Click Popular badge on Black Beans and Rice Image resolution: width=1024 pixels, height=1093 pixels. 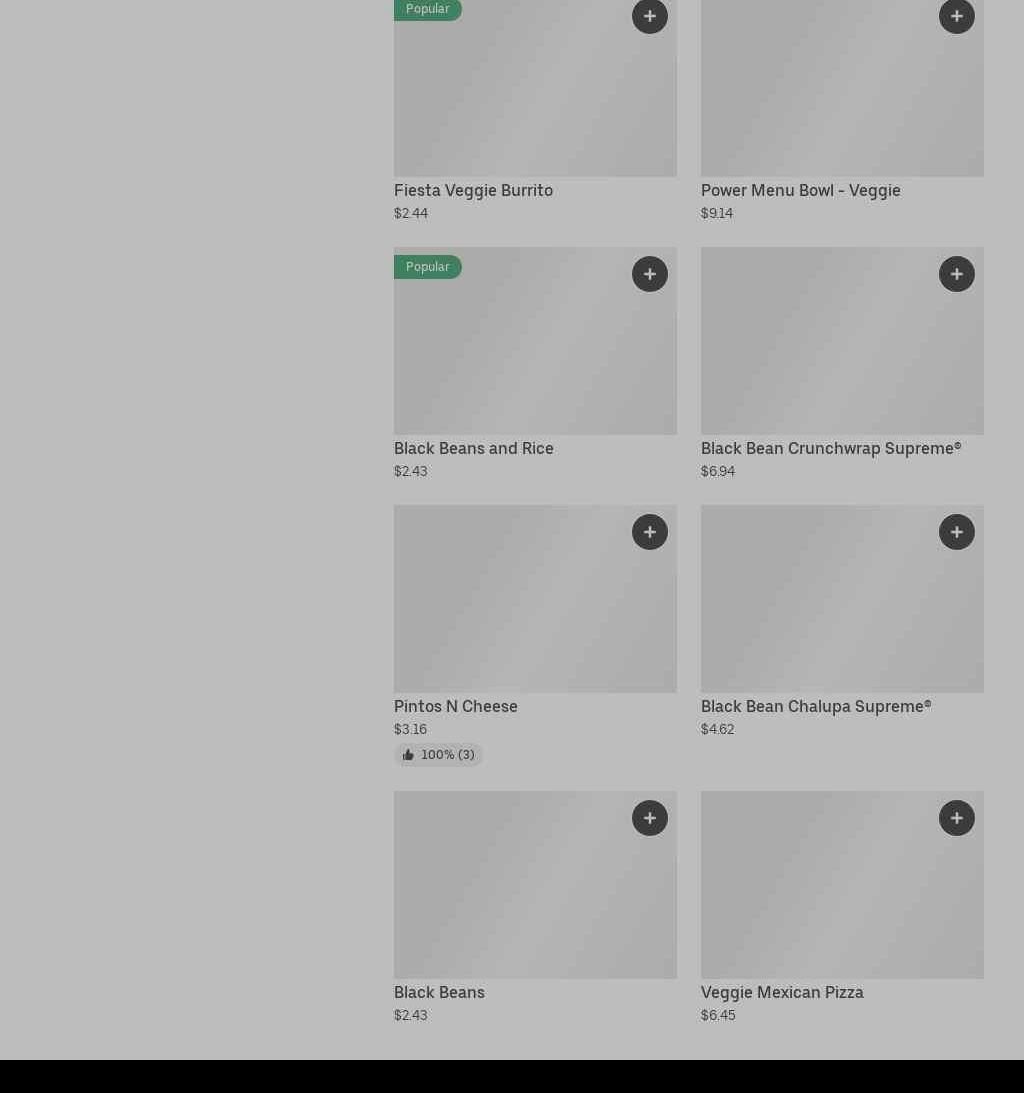[427, 267]
